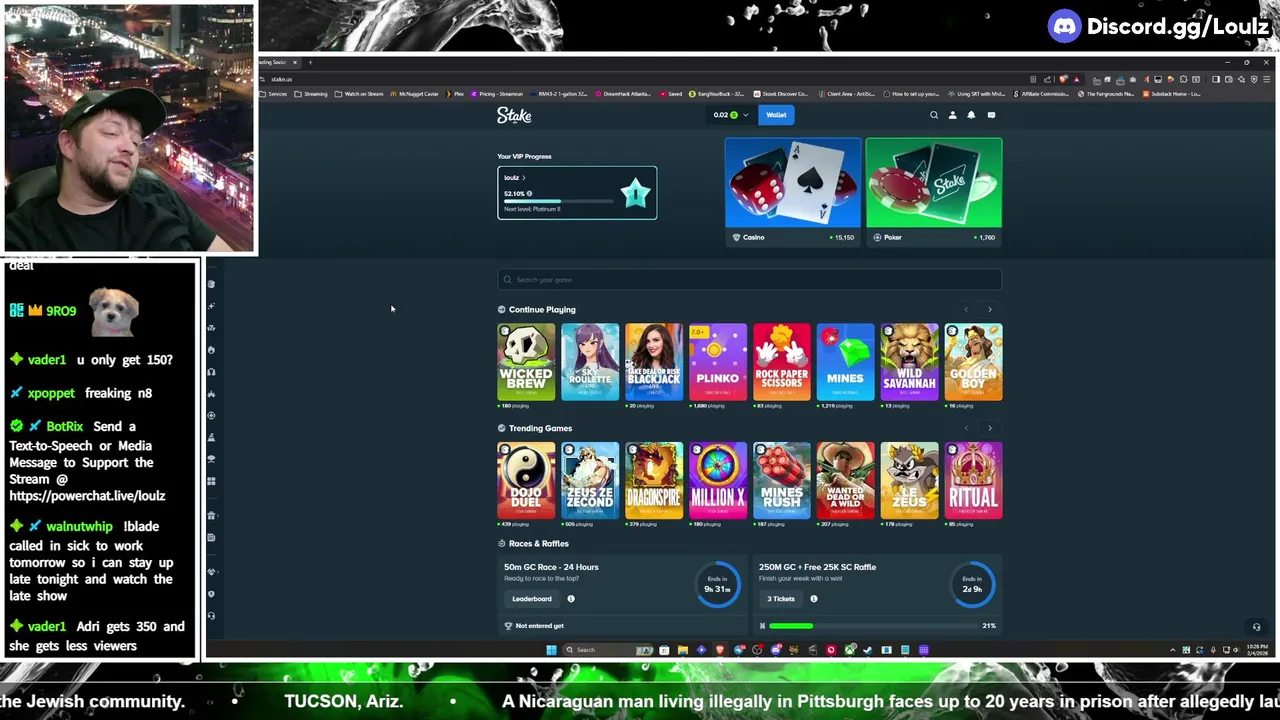Open the shield icon in Stake sidebar
This screenshot has height=720, width=1280.
tap(211, 593)
